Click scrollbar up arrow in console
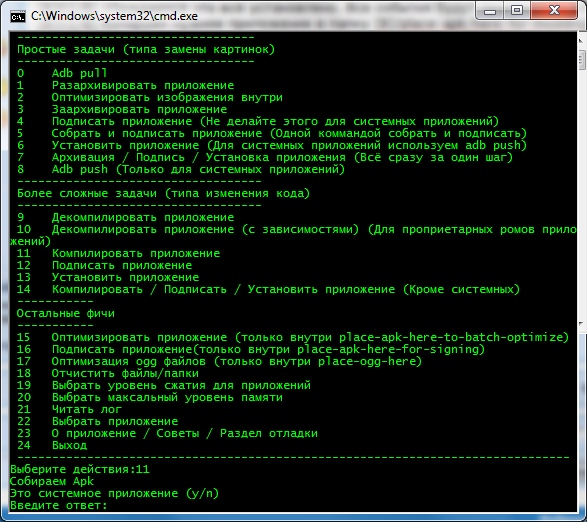The width and height of the screenshot is (587, 522). point(582,40)
